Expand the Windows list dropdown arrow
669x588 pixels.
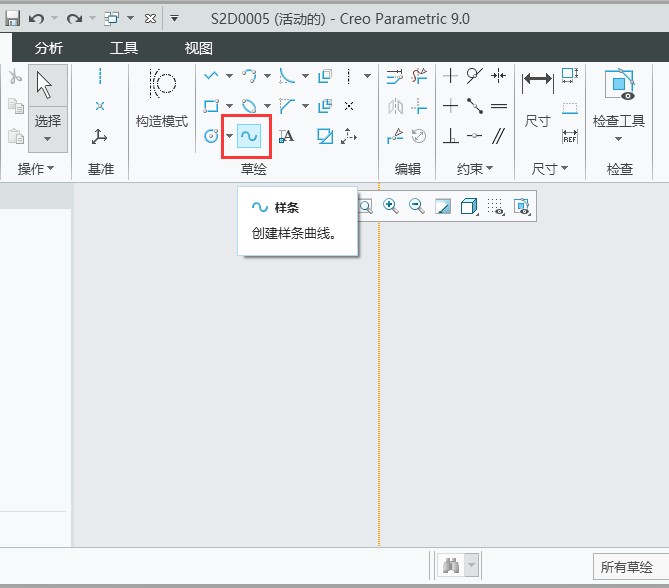[131, 18]
